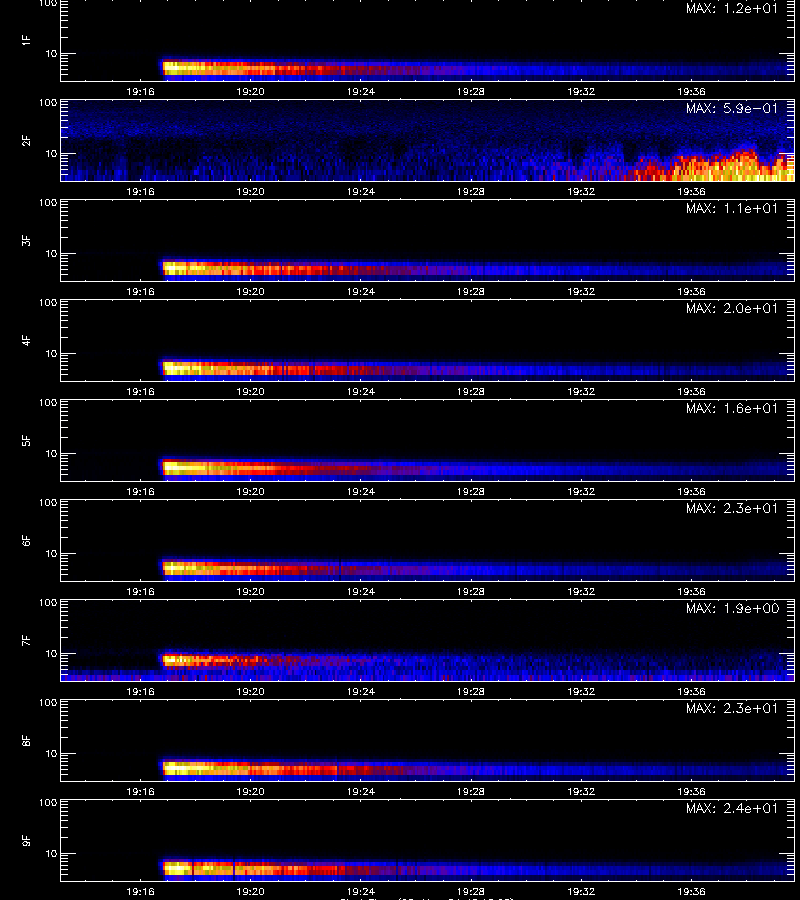This screenshot has width=800, height=900.
Task: Click the 19:32 time label under panel 2F
Action: 581,192
